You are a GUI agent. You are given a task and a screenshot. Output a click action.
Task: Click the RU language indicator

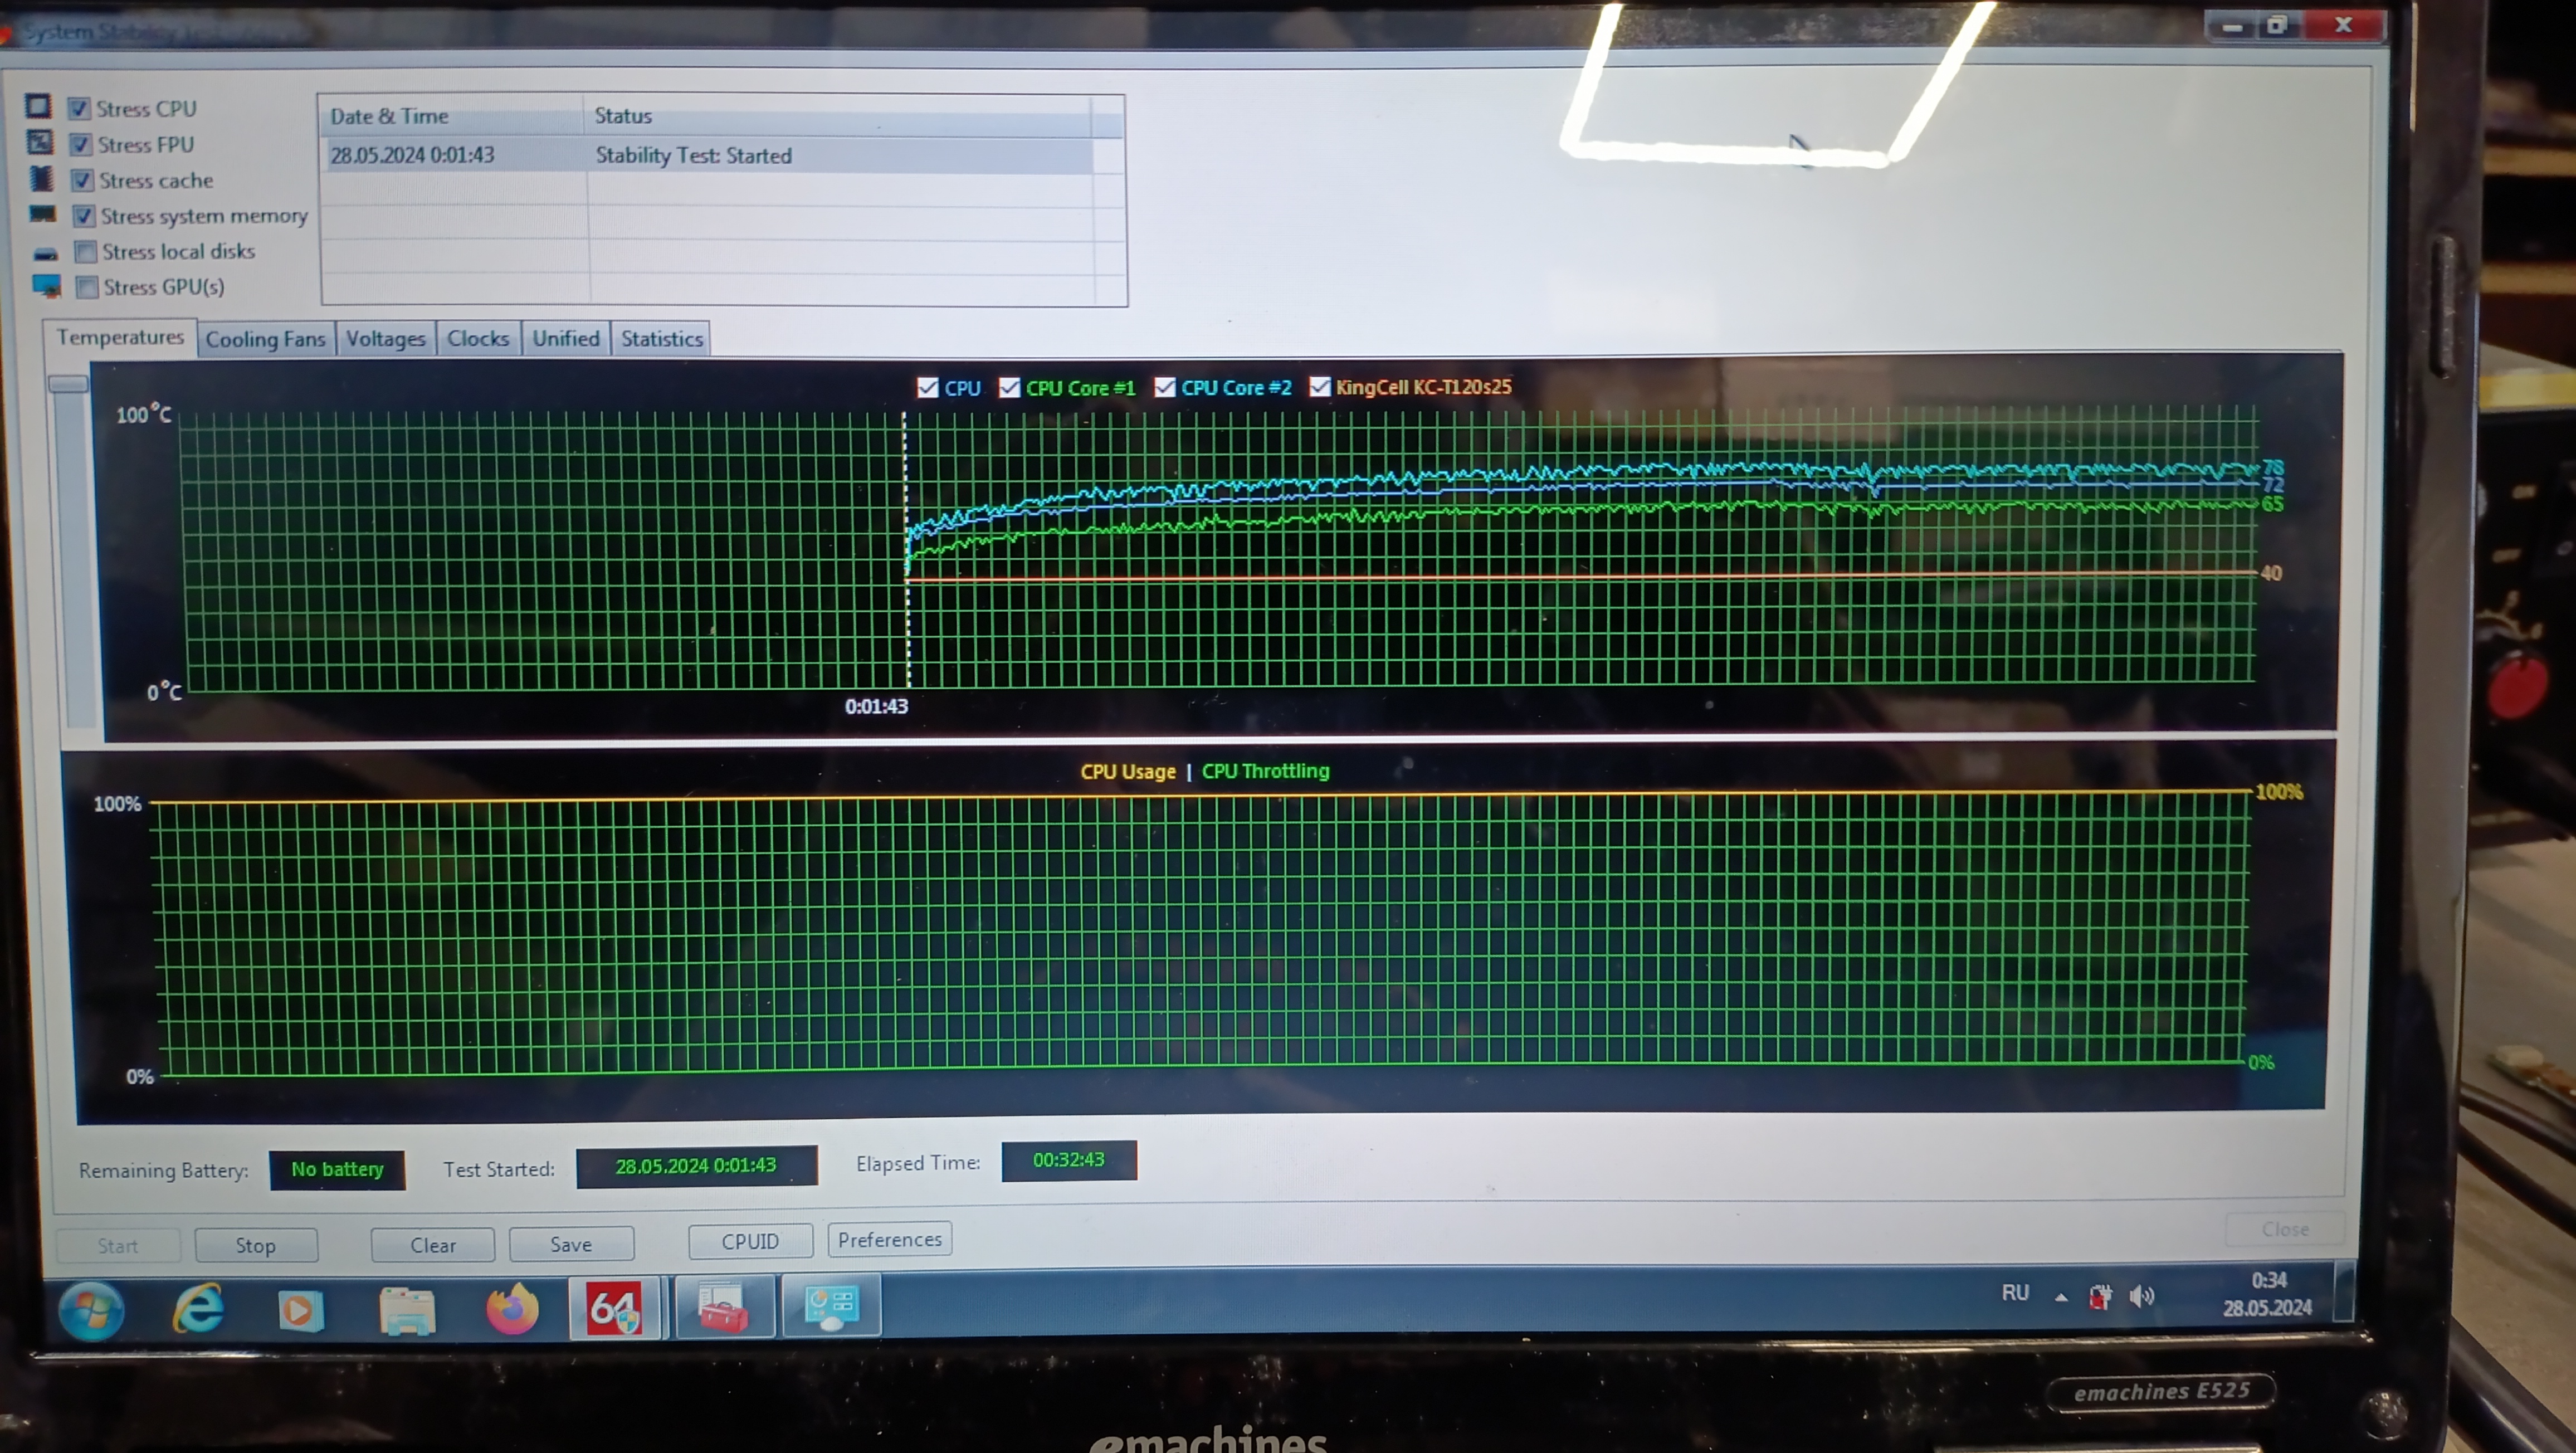click(x=2015, y=1293)
